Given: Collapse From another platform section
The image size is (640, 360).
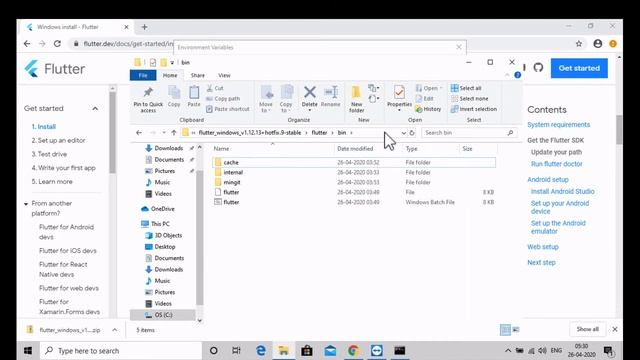Looking at the screenshot, I should [26, 204].
